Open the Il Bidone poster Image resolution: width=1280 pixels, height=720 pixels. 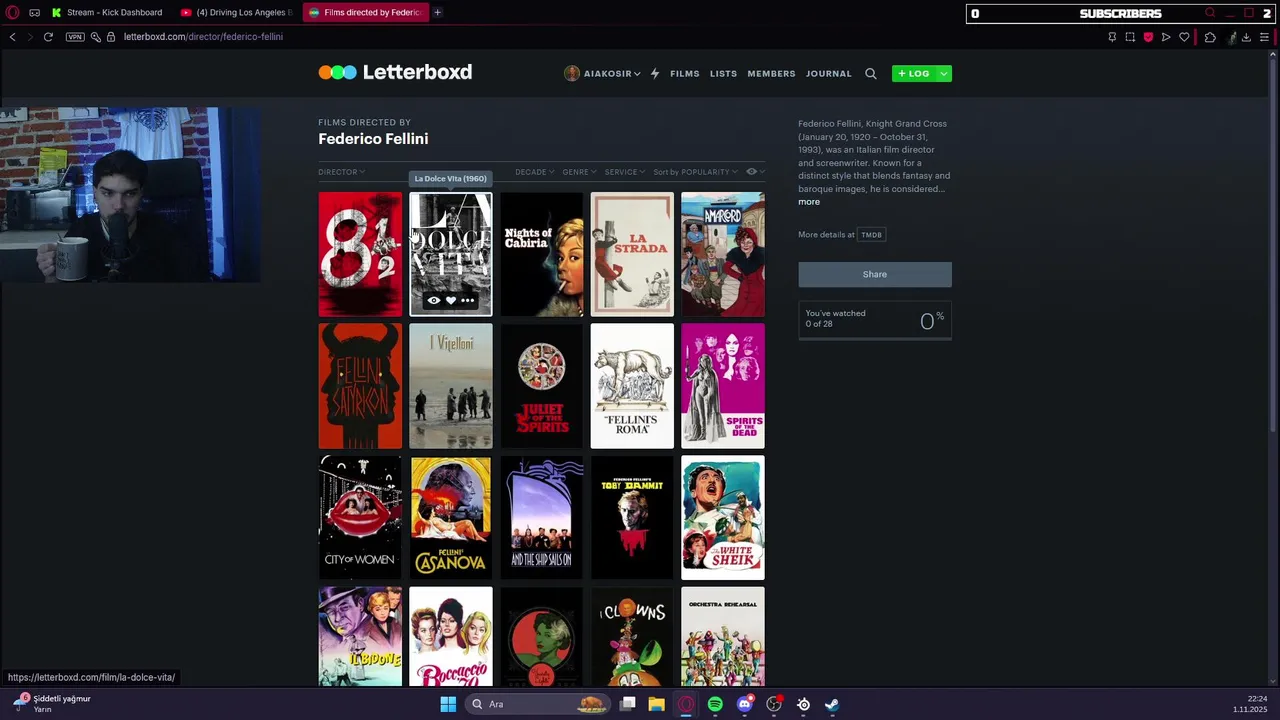[360, 637]
